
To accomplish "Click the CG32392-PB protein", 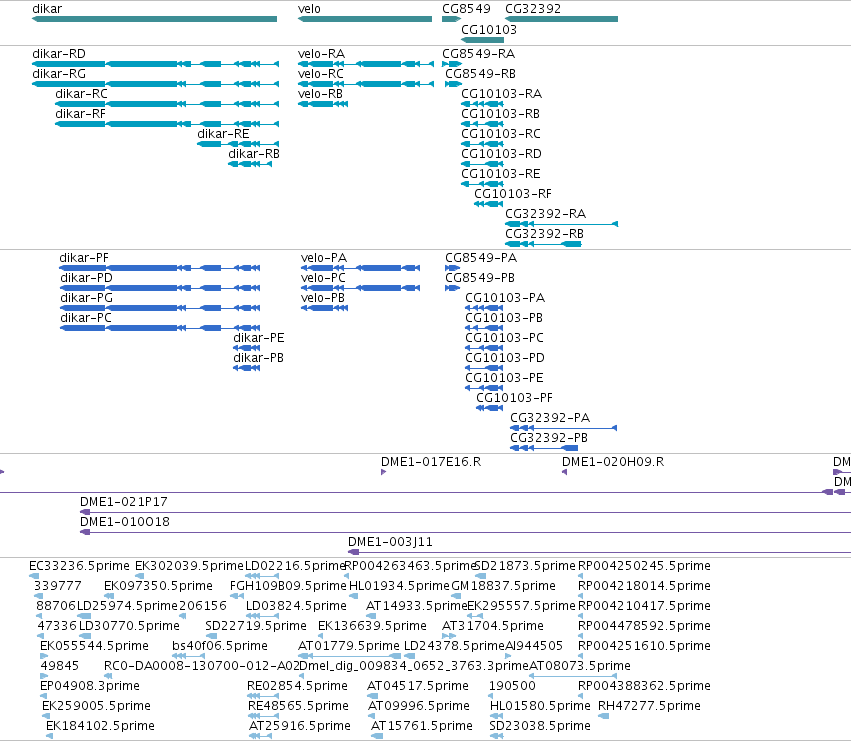I will tap(544, 448).
